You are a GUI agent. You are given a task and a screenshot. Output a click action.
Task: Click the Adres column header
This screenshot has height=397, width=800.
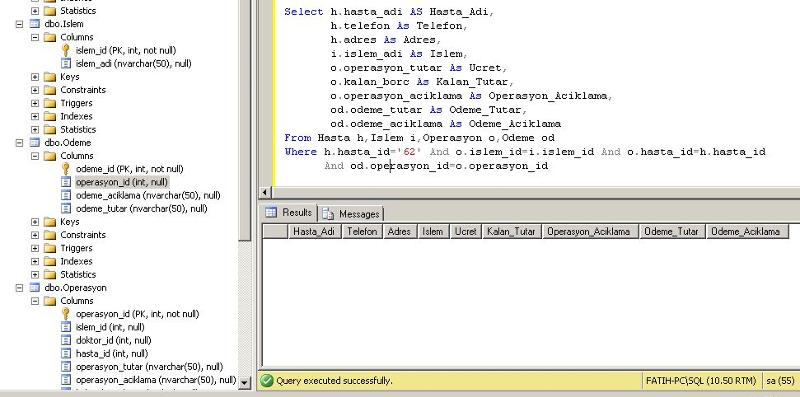(399, 231)
